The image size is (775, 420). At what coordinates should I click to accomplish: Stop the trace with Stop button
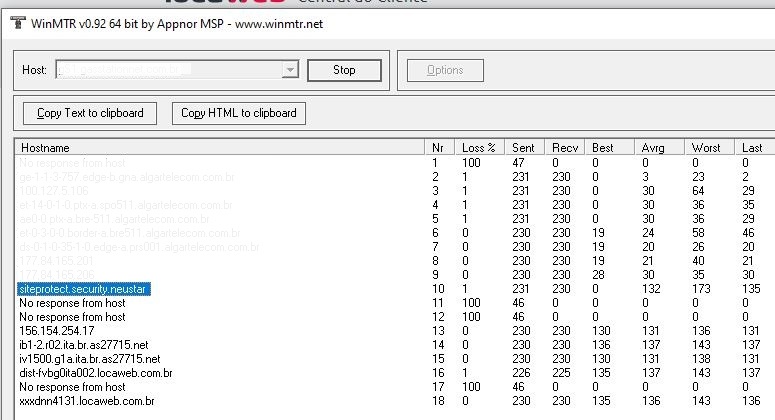(344, 70)
